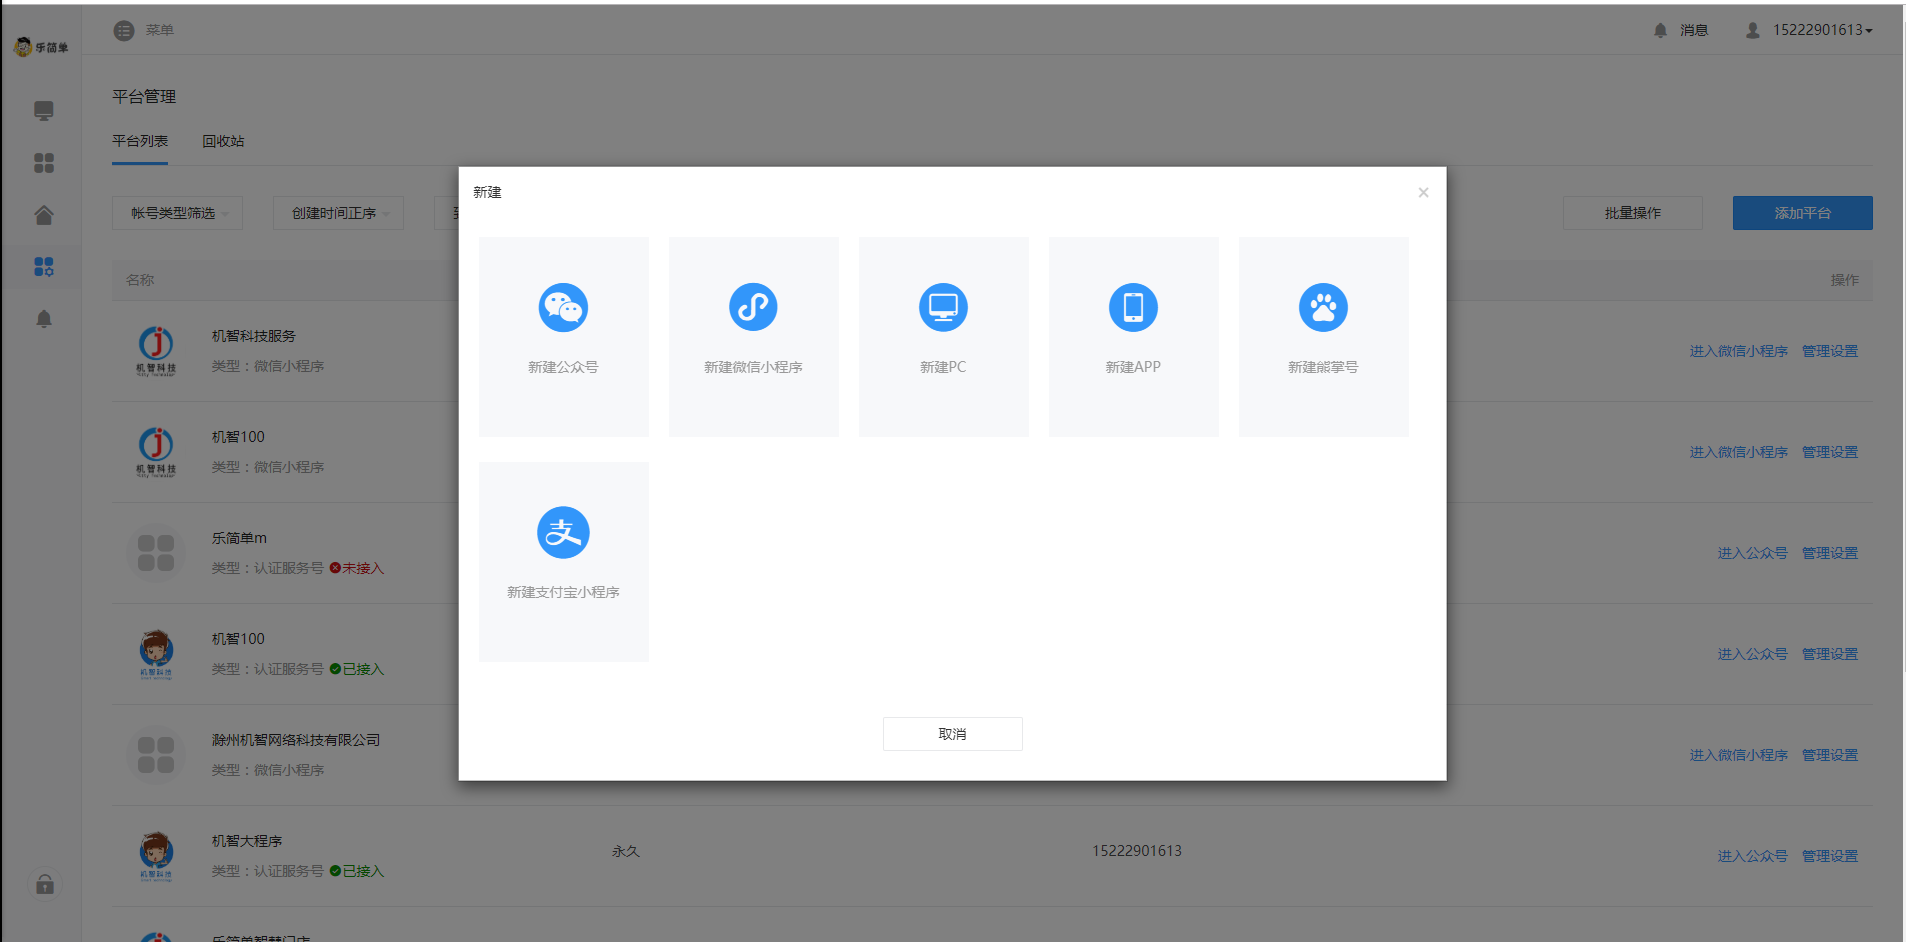Open 管理设置 for 机智科技服务
This screenshot has width=1906, height=942.
tap(1830, 351)
